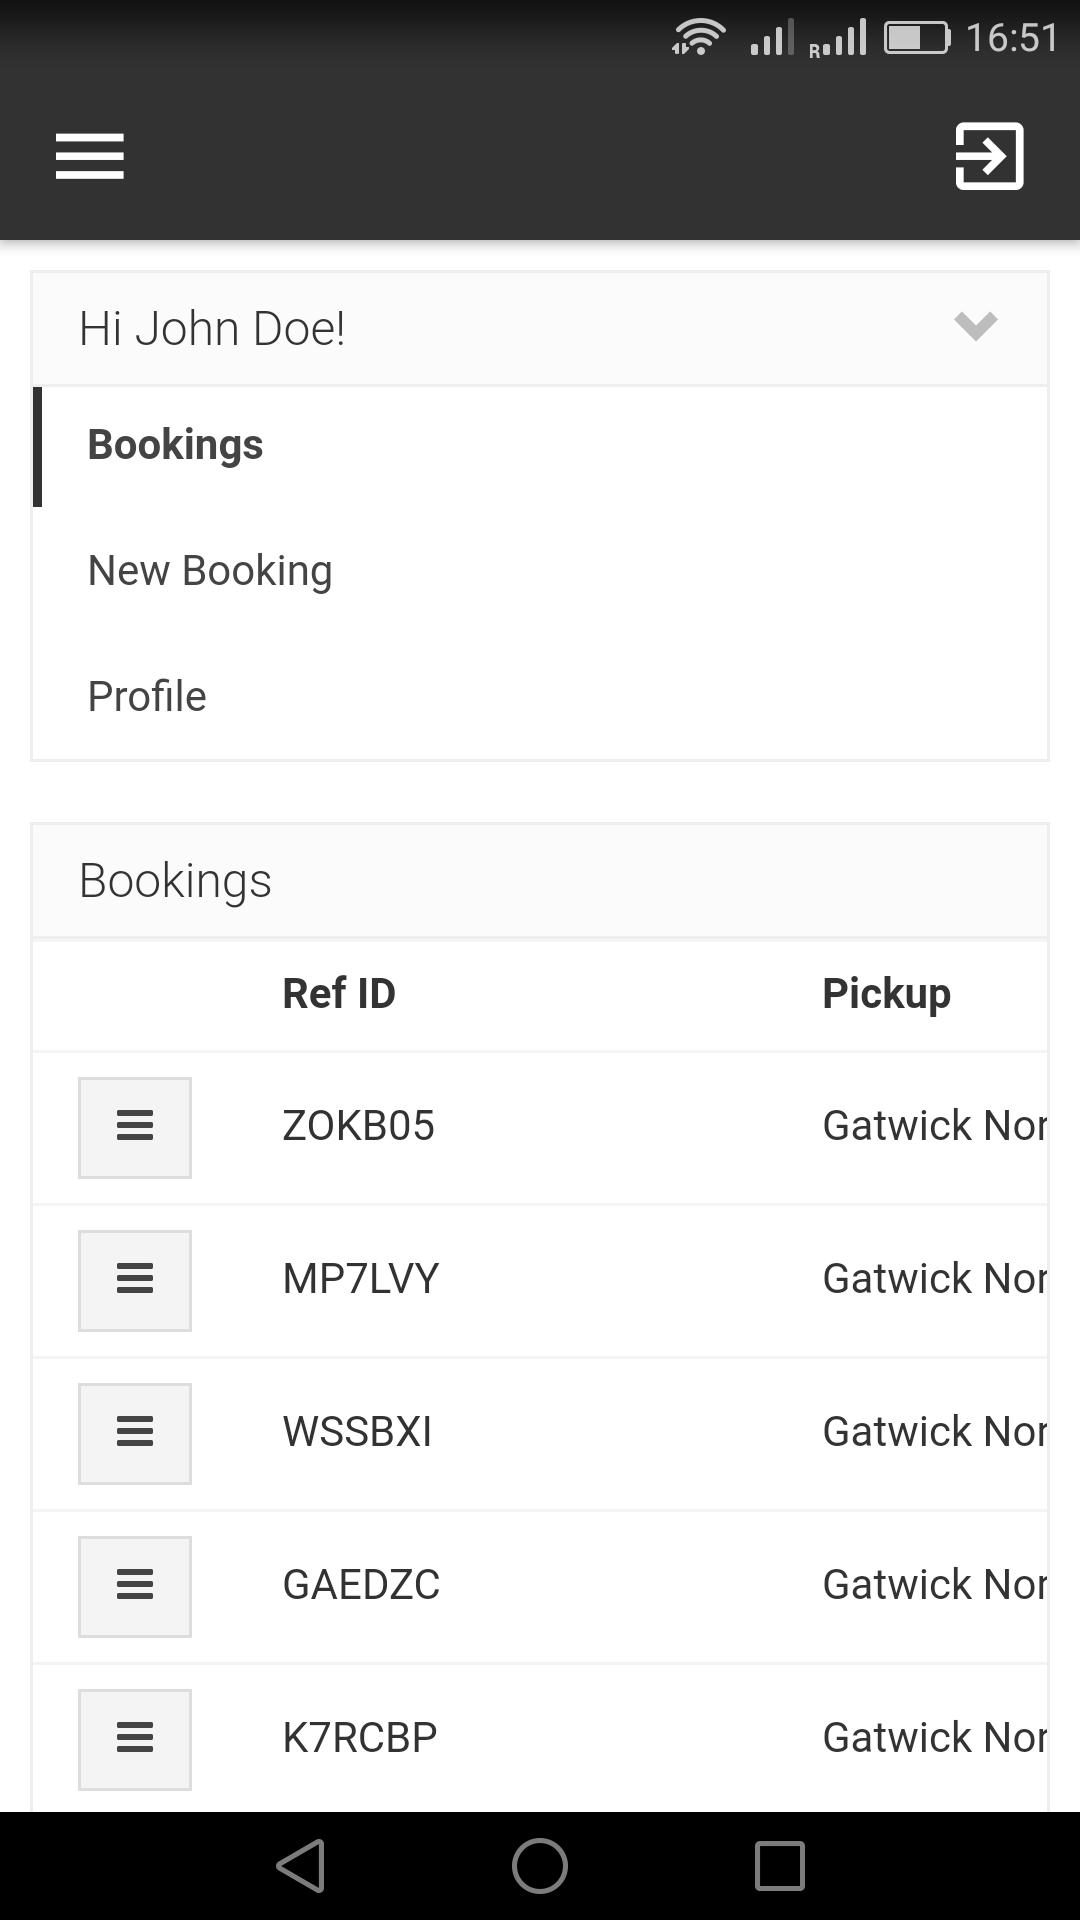Image resolution: width=1080 pixels, height=1920 pixels.
Task: Tap the Android back navigation button
Action: pos(301,1866)
